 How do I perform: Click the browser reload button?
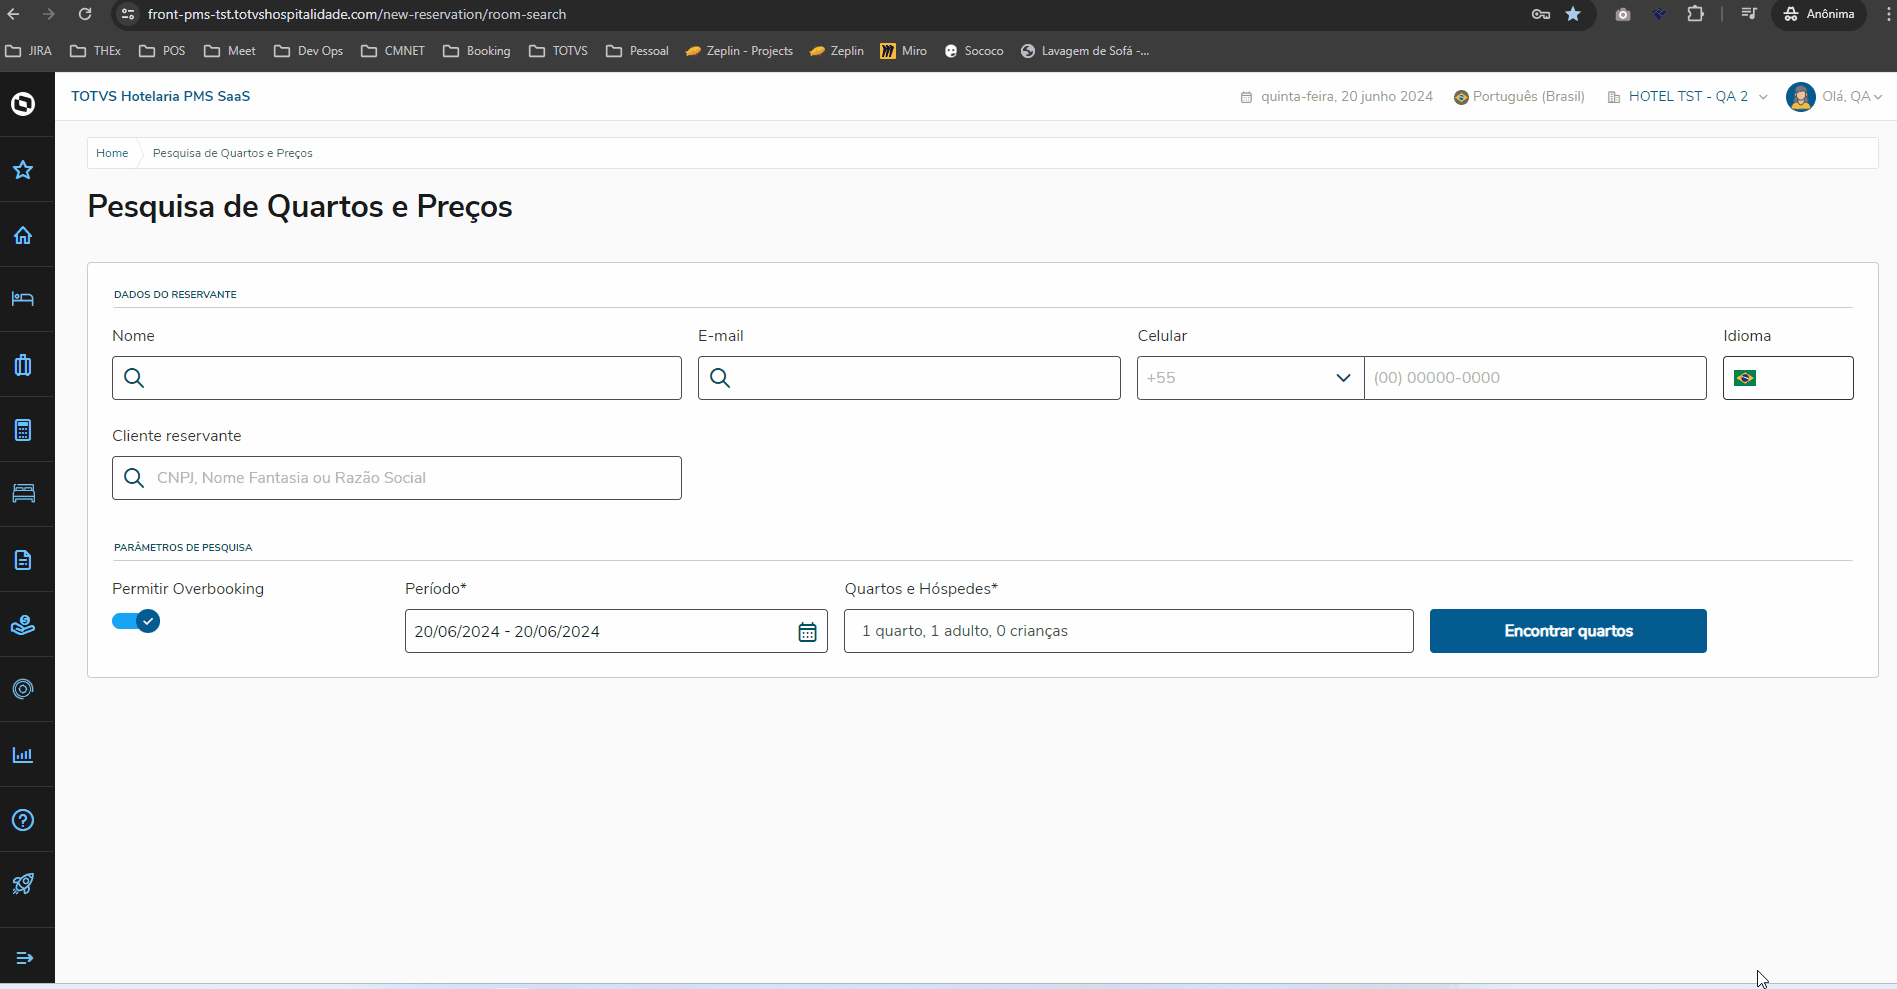click(85, 14)
